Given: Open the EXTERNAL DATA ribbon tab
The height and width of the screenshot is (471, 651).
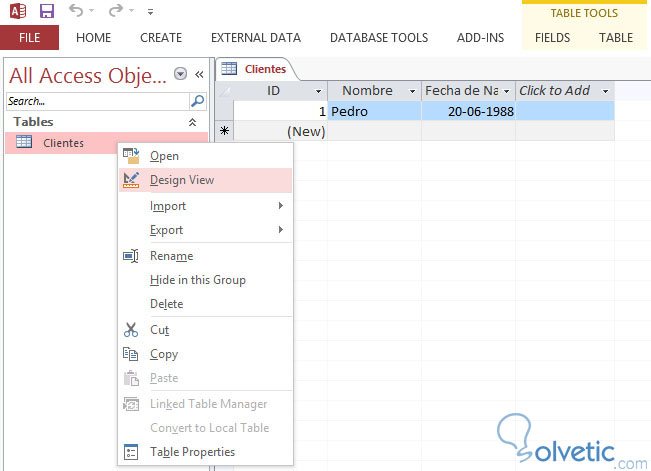Looking at the screenshot, I should coord(256,38).
